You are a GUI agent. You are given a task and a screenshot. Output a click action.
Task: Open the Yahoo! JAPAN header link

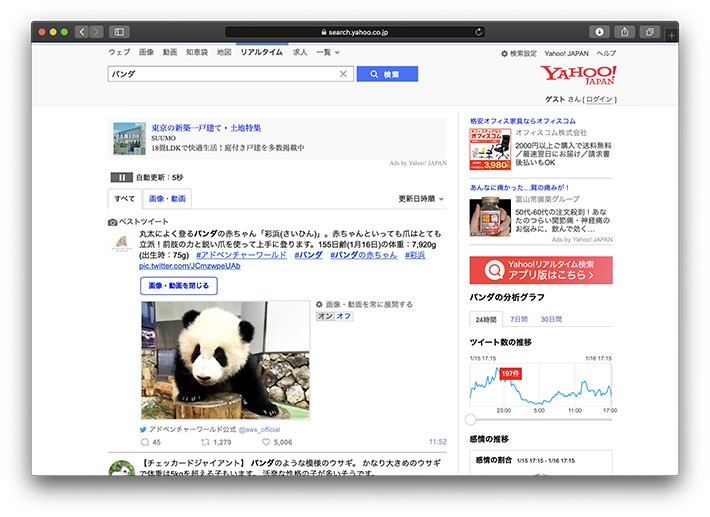click(566, 53)
